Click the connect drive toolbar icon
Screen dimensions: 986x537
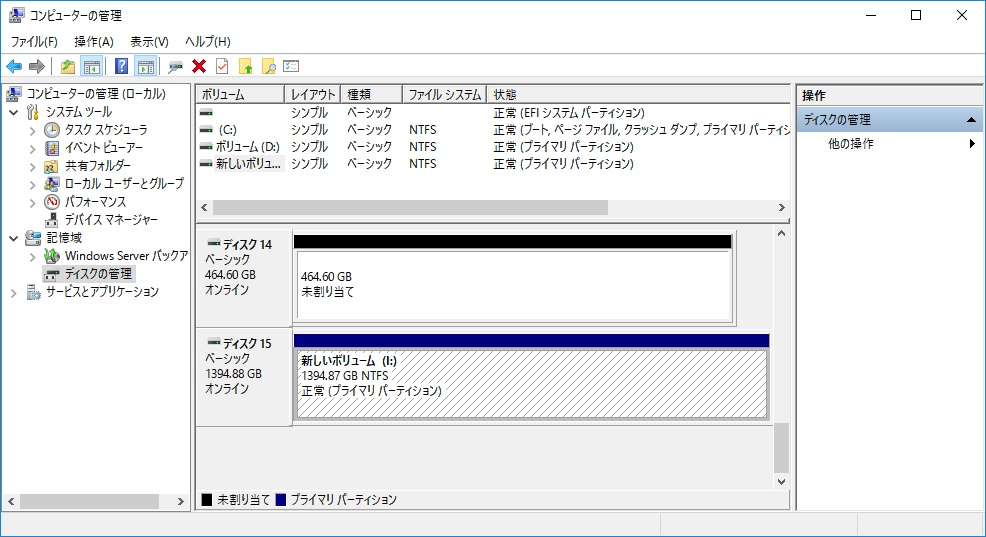(x=175, y=66)
